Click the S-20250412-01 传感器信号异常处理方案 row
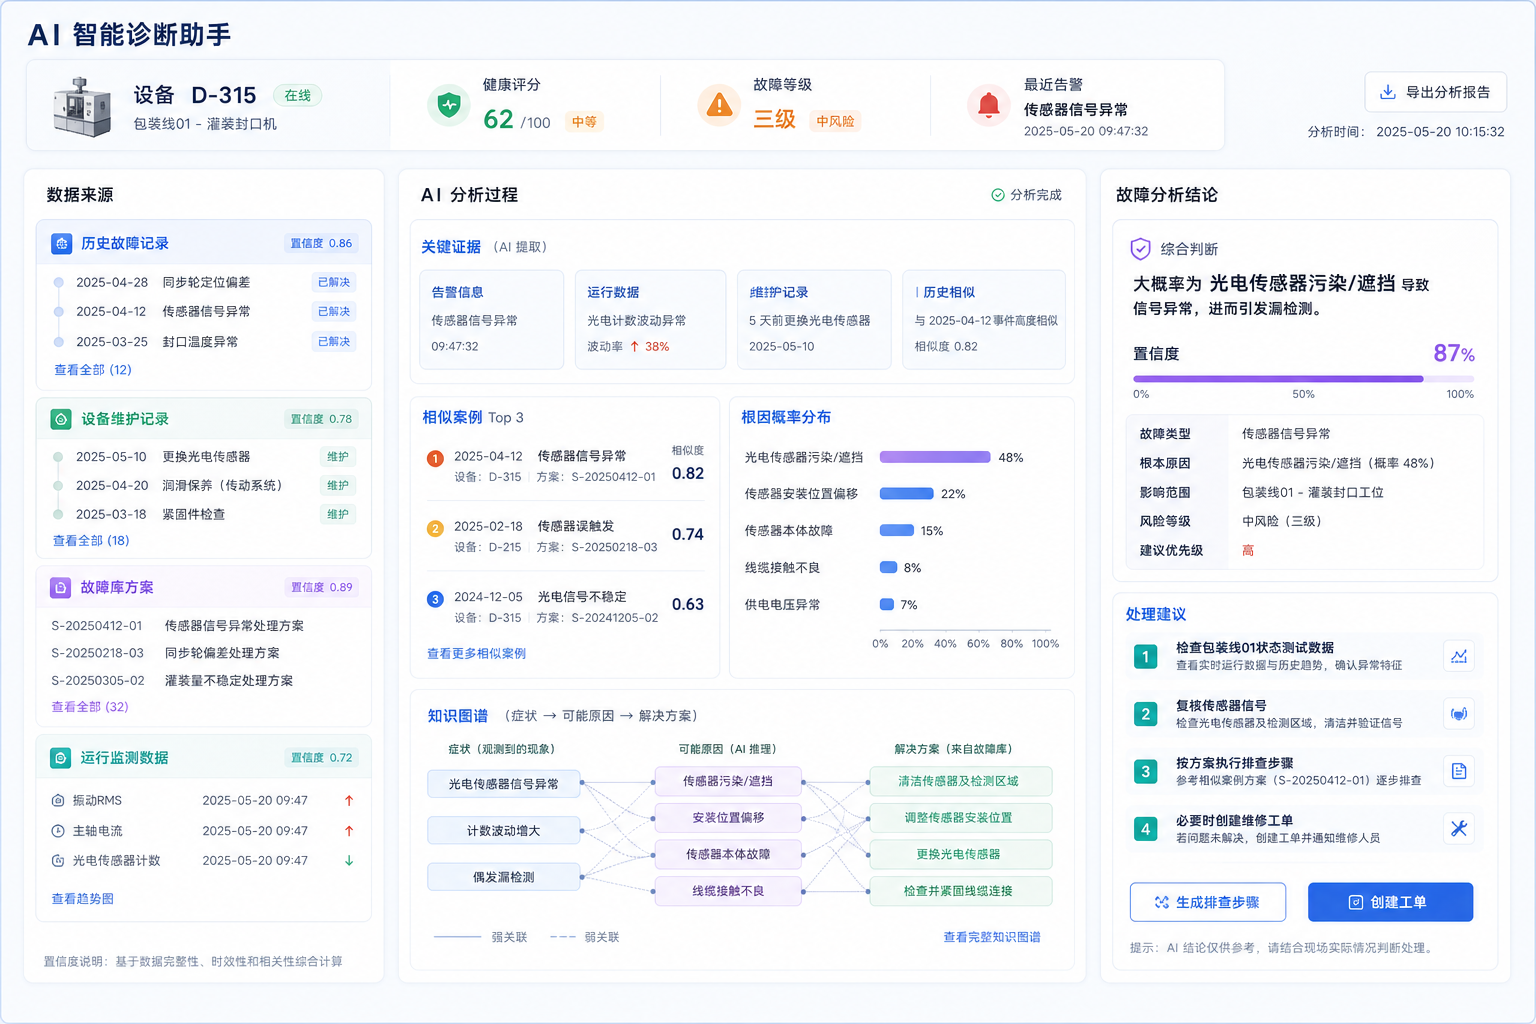 (177, 626)
